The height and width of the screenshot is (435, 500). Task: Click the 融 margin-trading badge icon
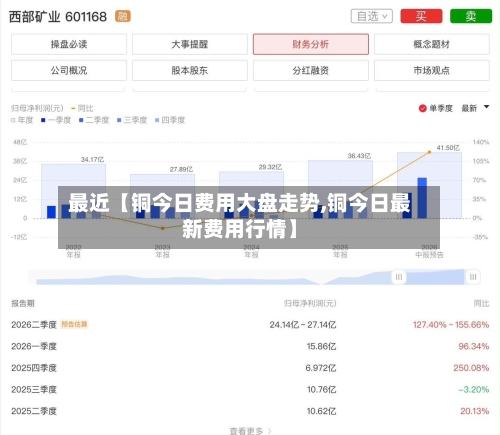click(x=123, y=16)
